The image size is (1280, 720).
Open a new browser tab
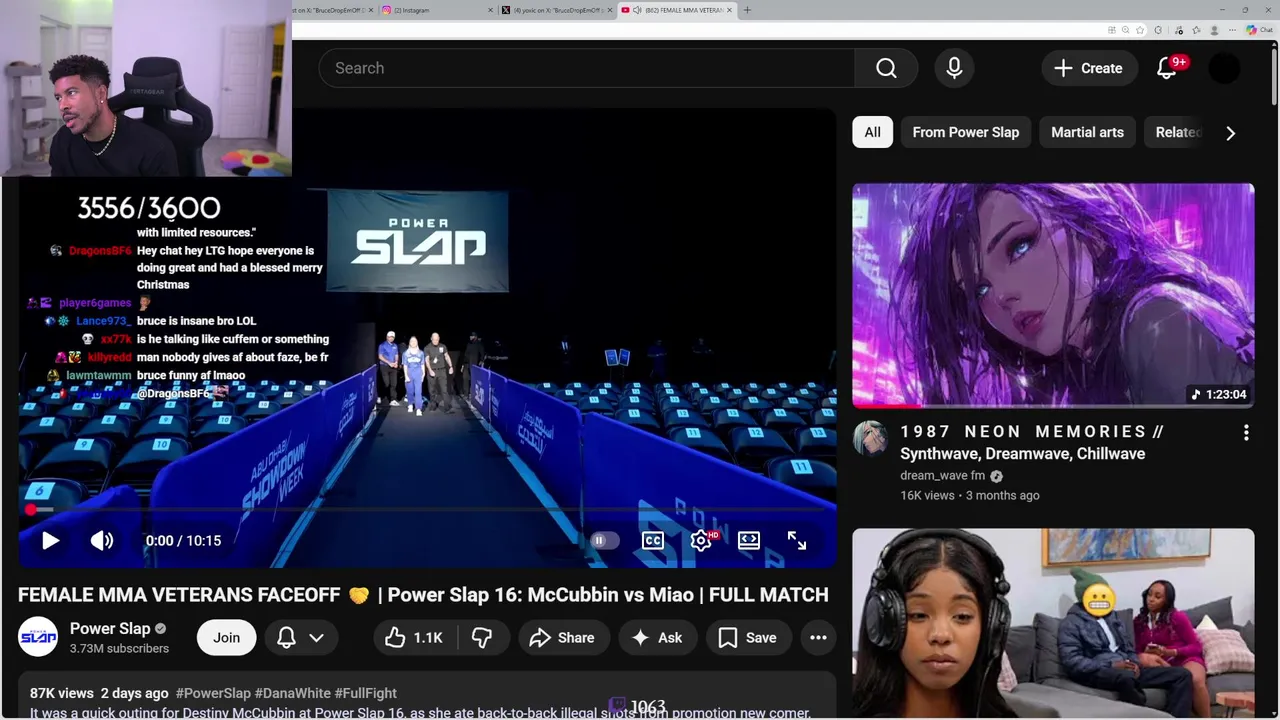pyautogui.click(x=747, y=10)
